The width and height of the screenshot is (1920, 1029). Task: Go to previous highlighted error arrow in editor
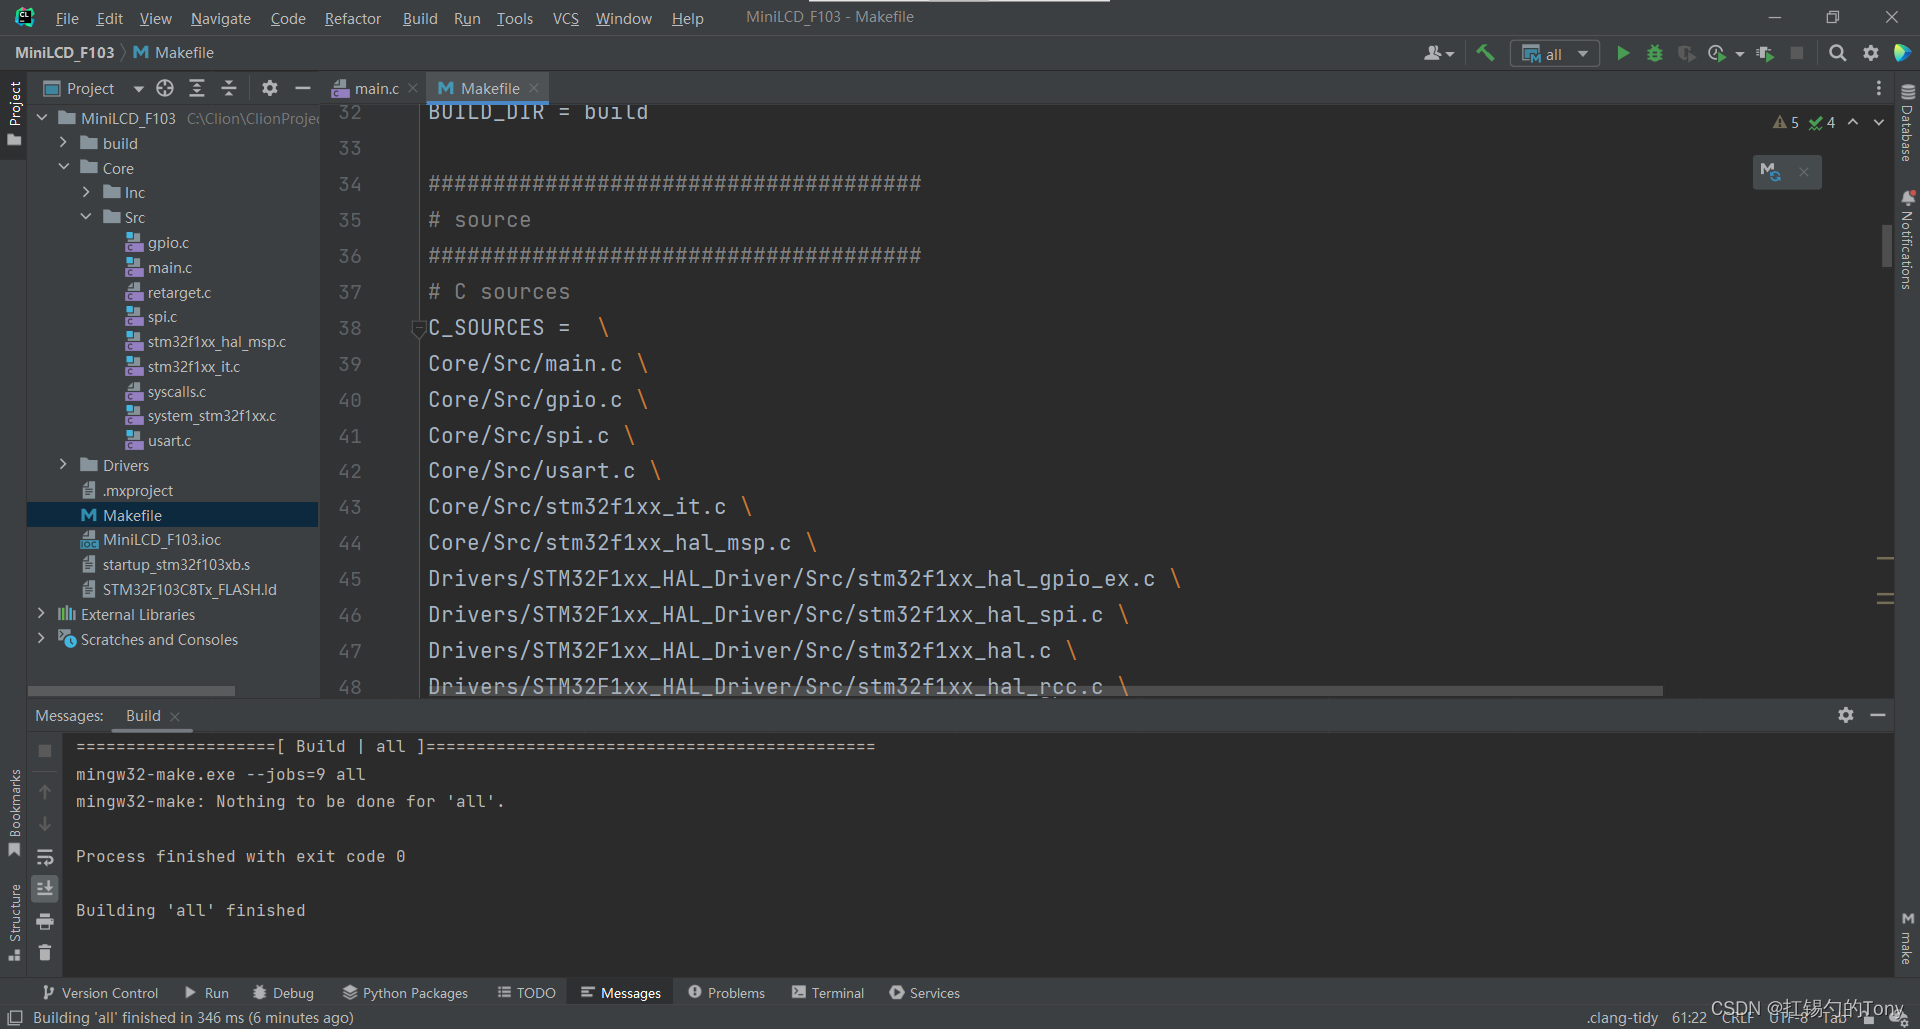(1853, 122)
